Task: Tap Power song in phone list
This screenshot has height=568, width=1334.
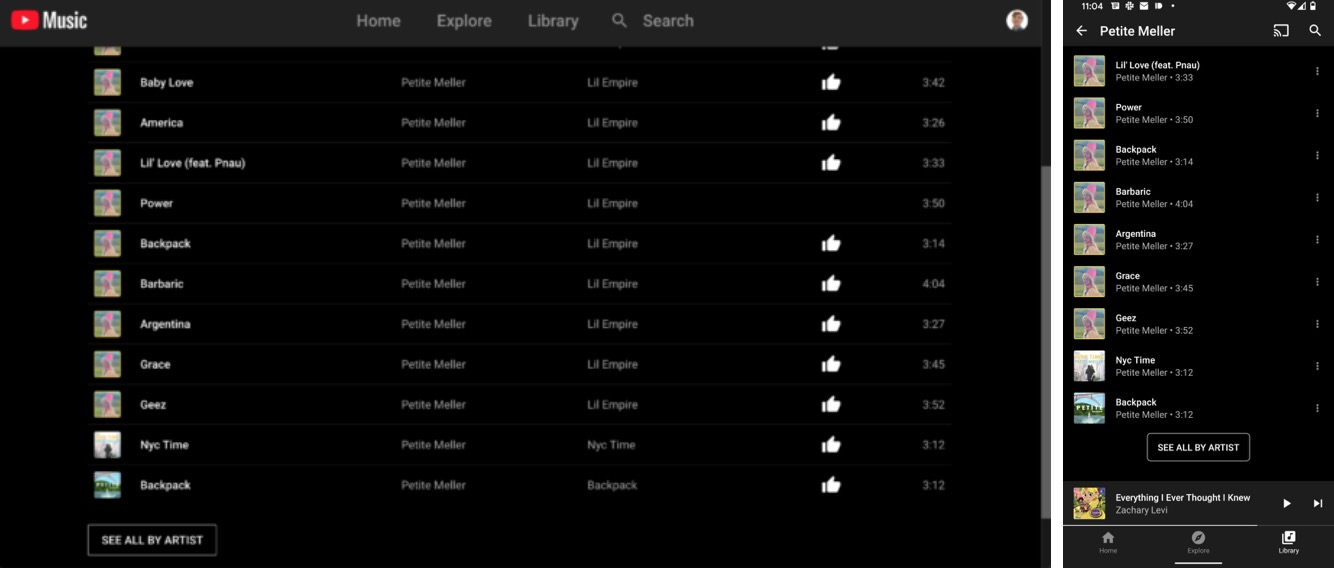Action: pos(1198,113)
